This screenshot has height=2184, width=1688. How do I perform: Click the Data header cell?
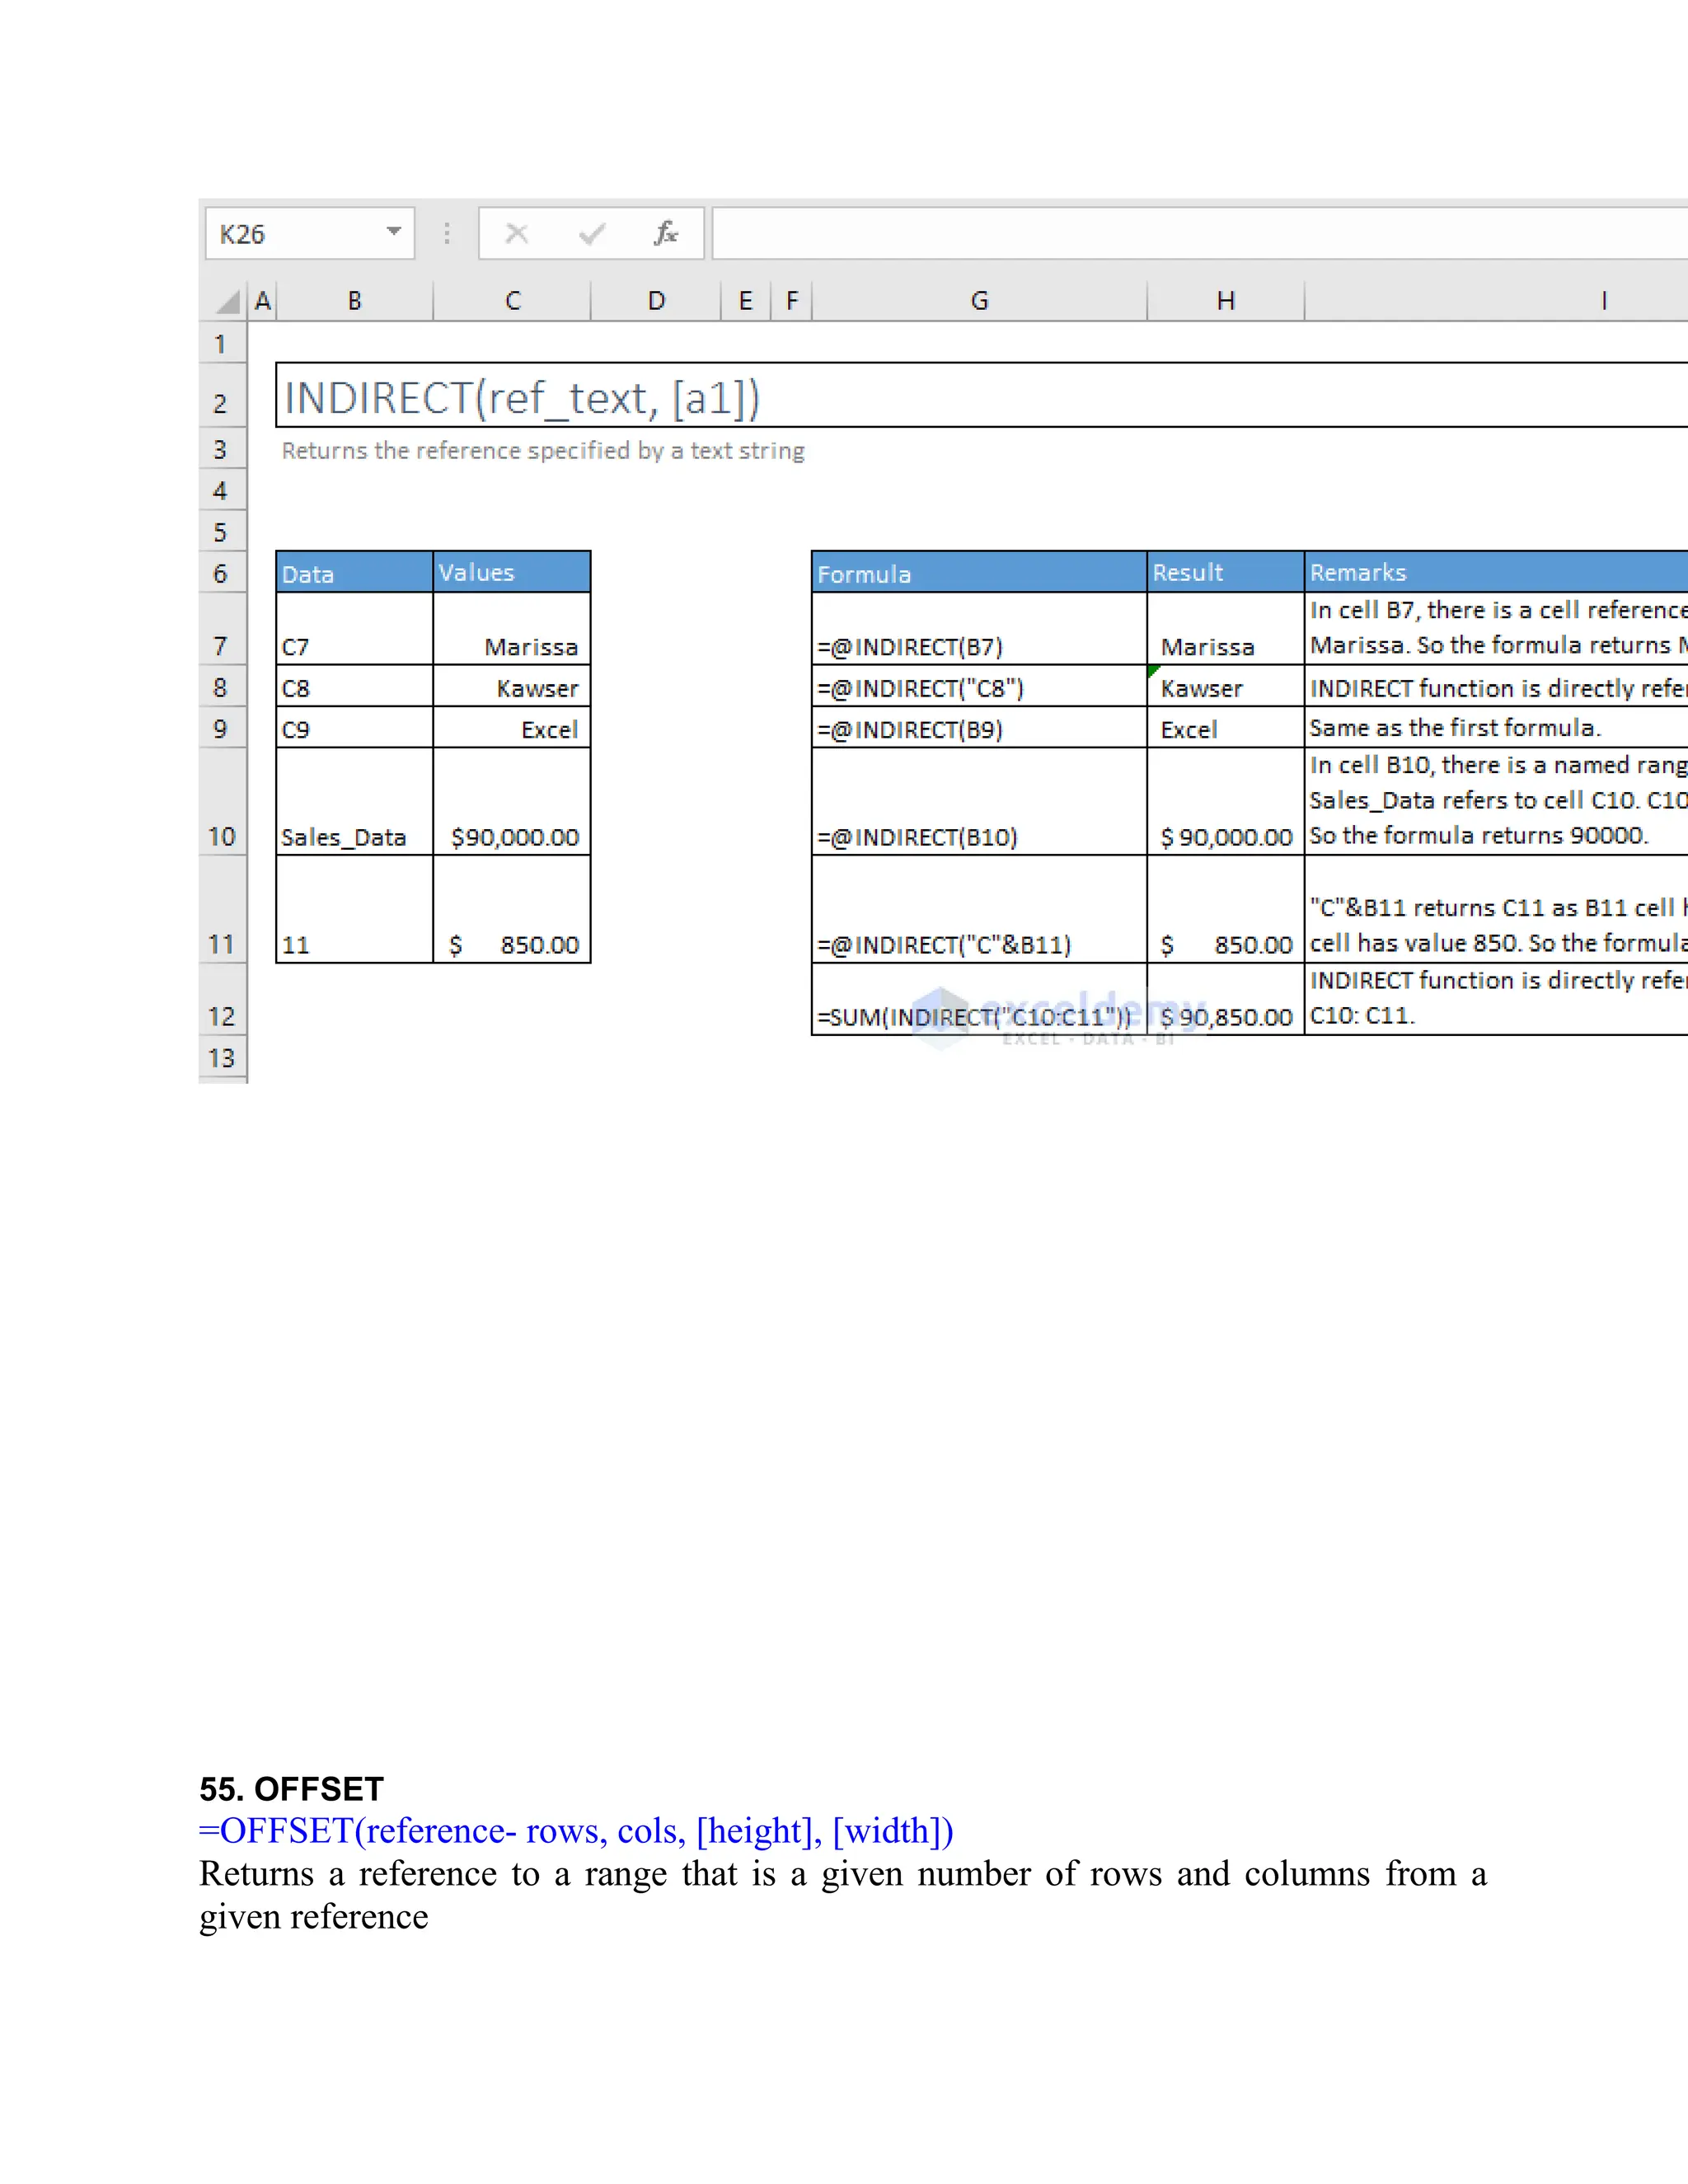[x=354, y=572]
